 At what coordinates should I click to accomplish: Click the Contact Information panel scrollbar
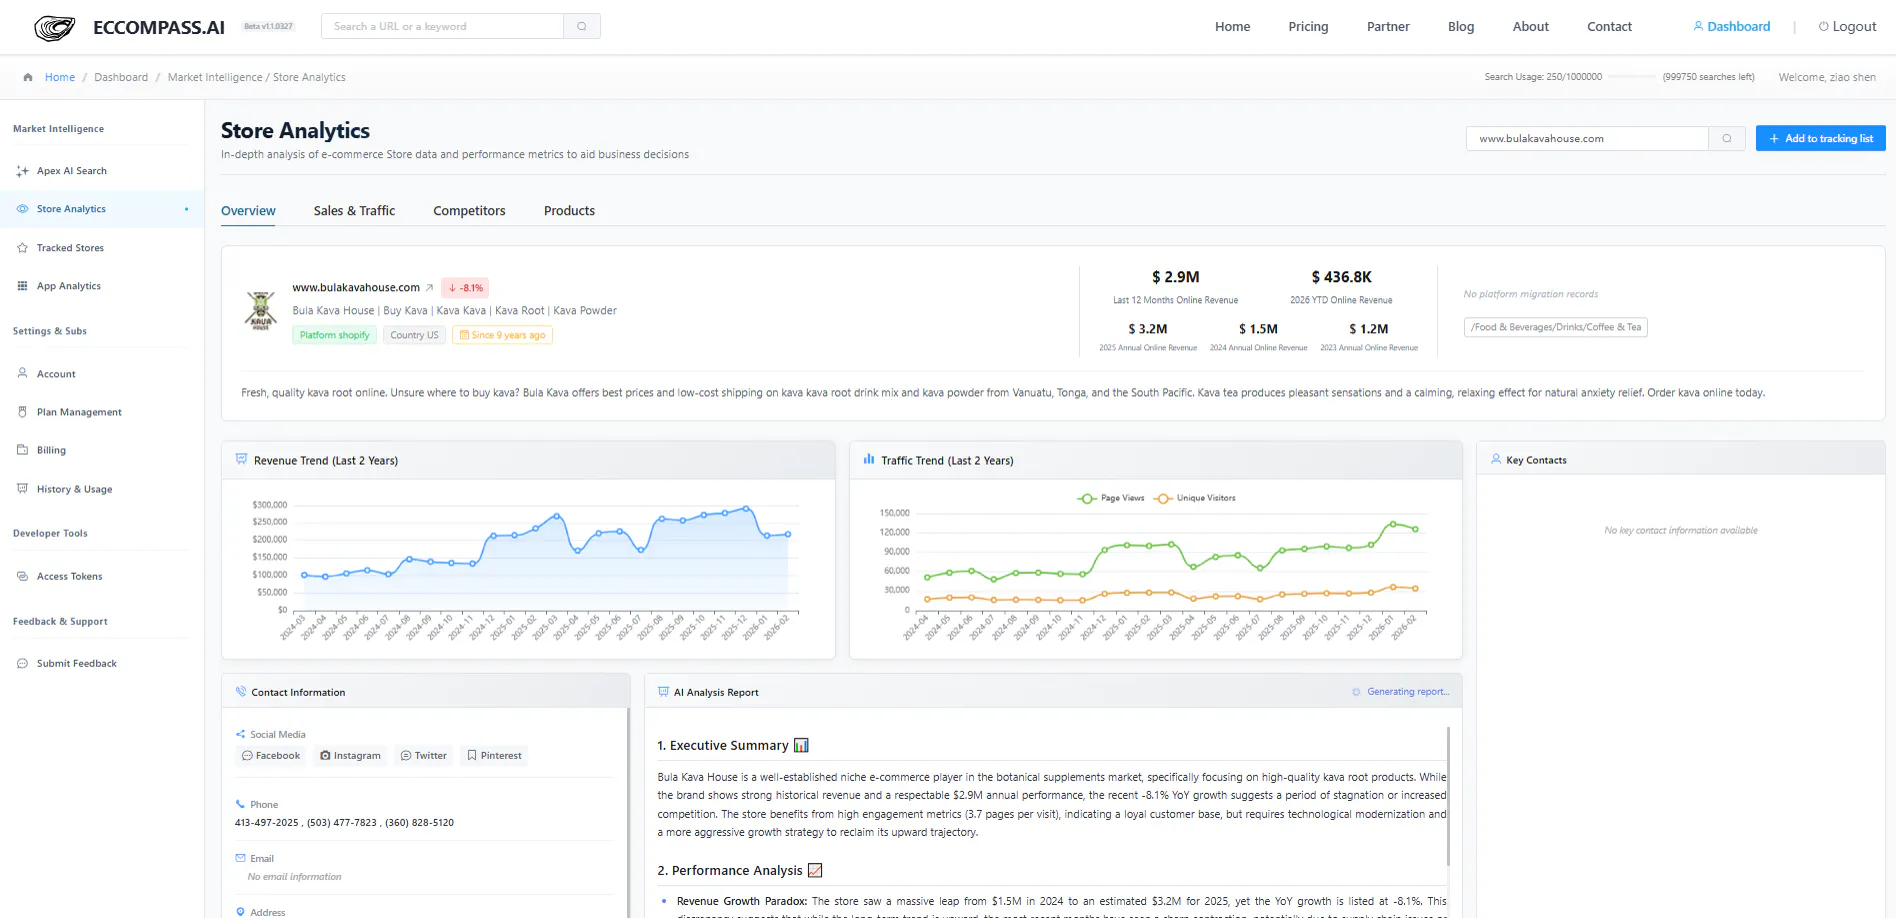click(628, 812)
